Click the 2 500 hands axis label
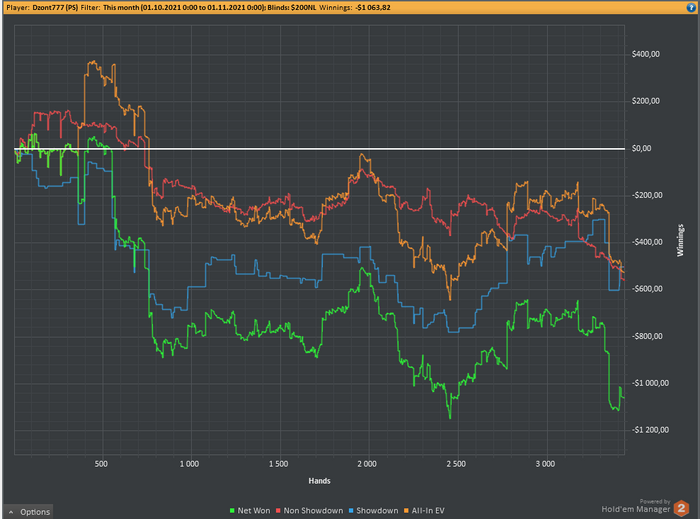This screenshot has width=700, height=519. point(456,464)
